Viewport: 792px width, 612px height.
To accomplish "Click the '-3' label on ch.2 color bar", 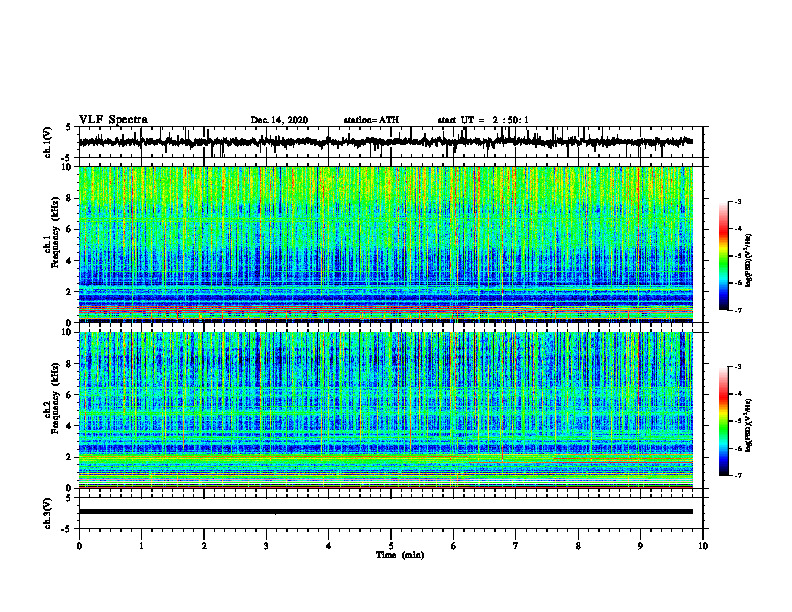I will coord(738,367).
